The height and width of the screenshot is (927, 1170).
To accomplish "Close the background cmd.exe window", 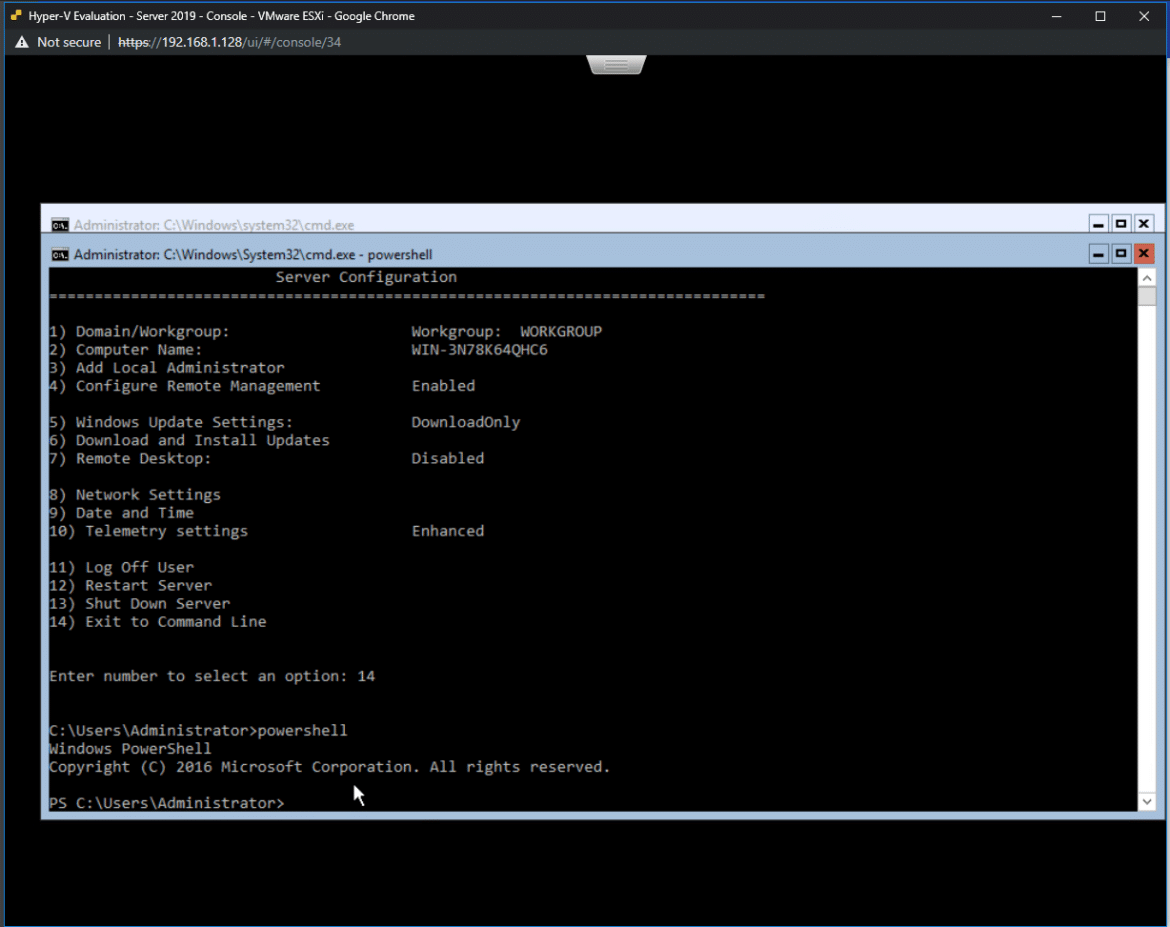I will pos(1143,224).
